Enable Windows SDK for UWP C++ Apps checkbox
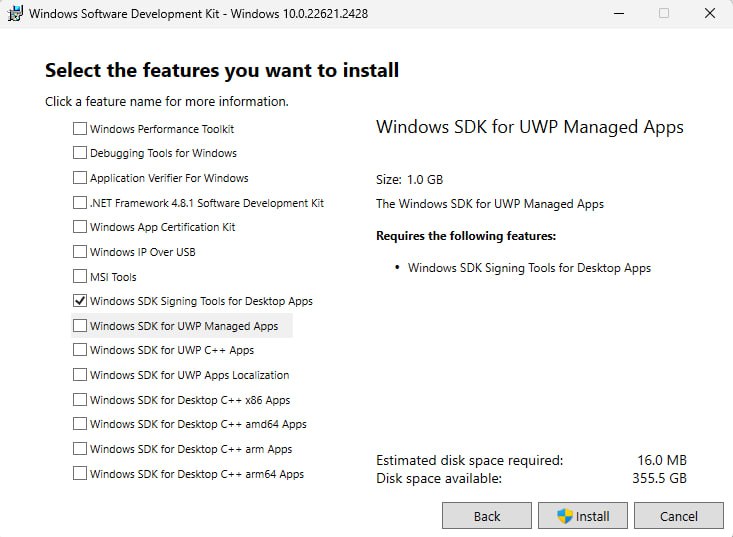733x537 pixels. tap(80, 350)
